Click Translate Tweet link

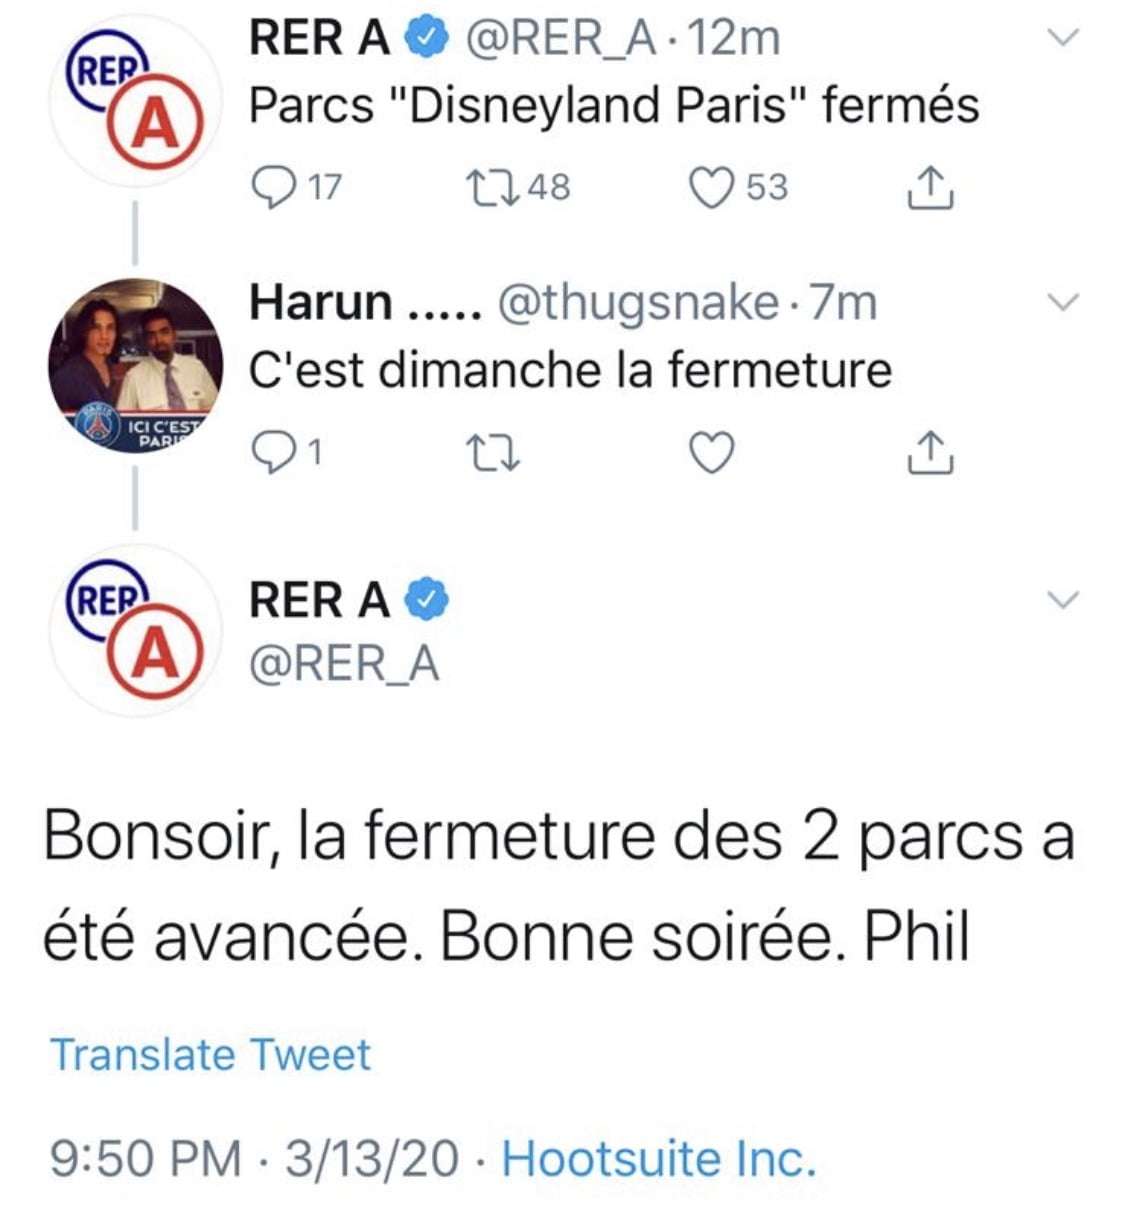tap(210, 1054)
